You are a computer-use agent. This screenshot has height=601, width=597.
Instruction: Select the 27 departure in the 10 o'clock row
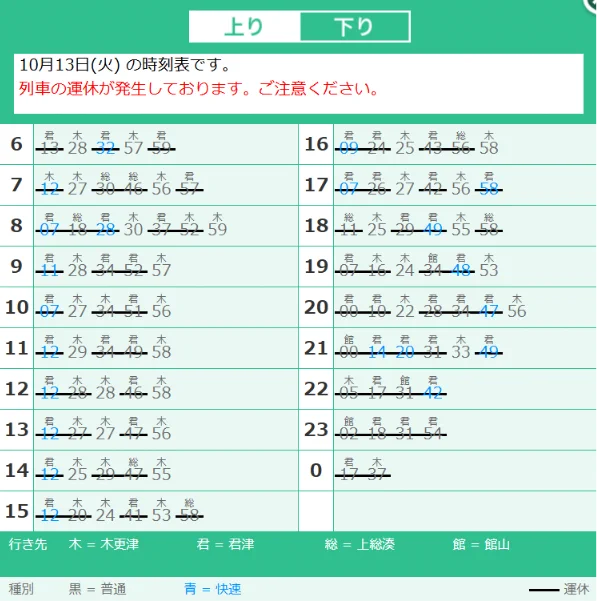coord(77,311)
